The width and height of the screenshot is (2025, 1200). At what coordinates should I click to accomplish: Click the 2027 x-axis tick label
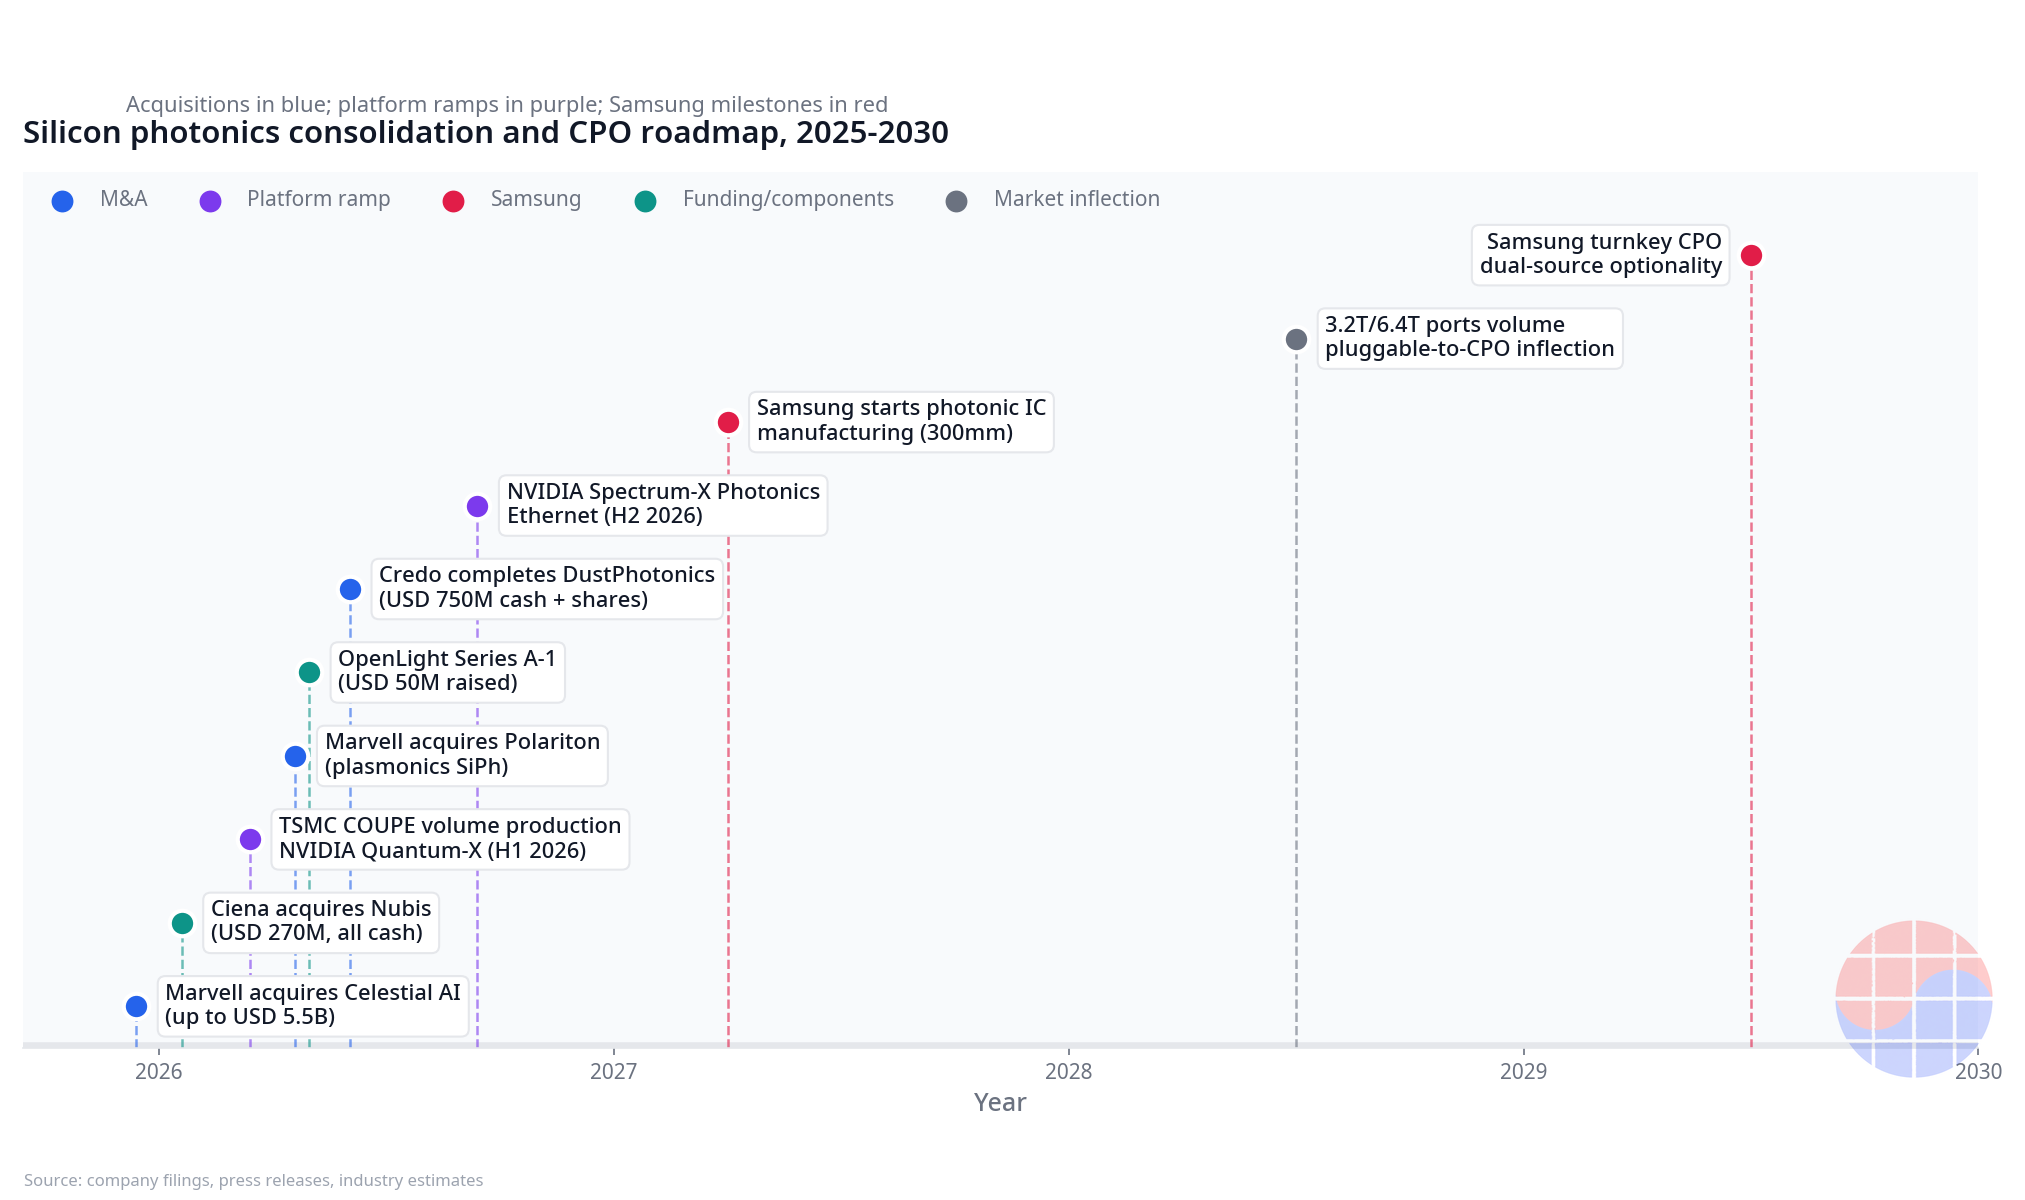click(614, 1071)
